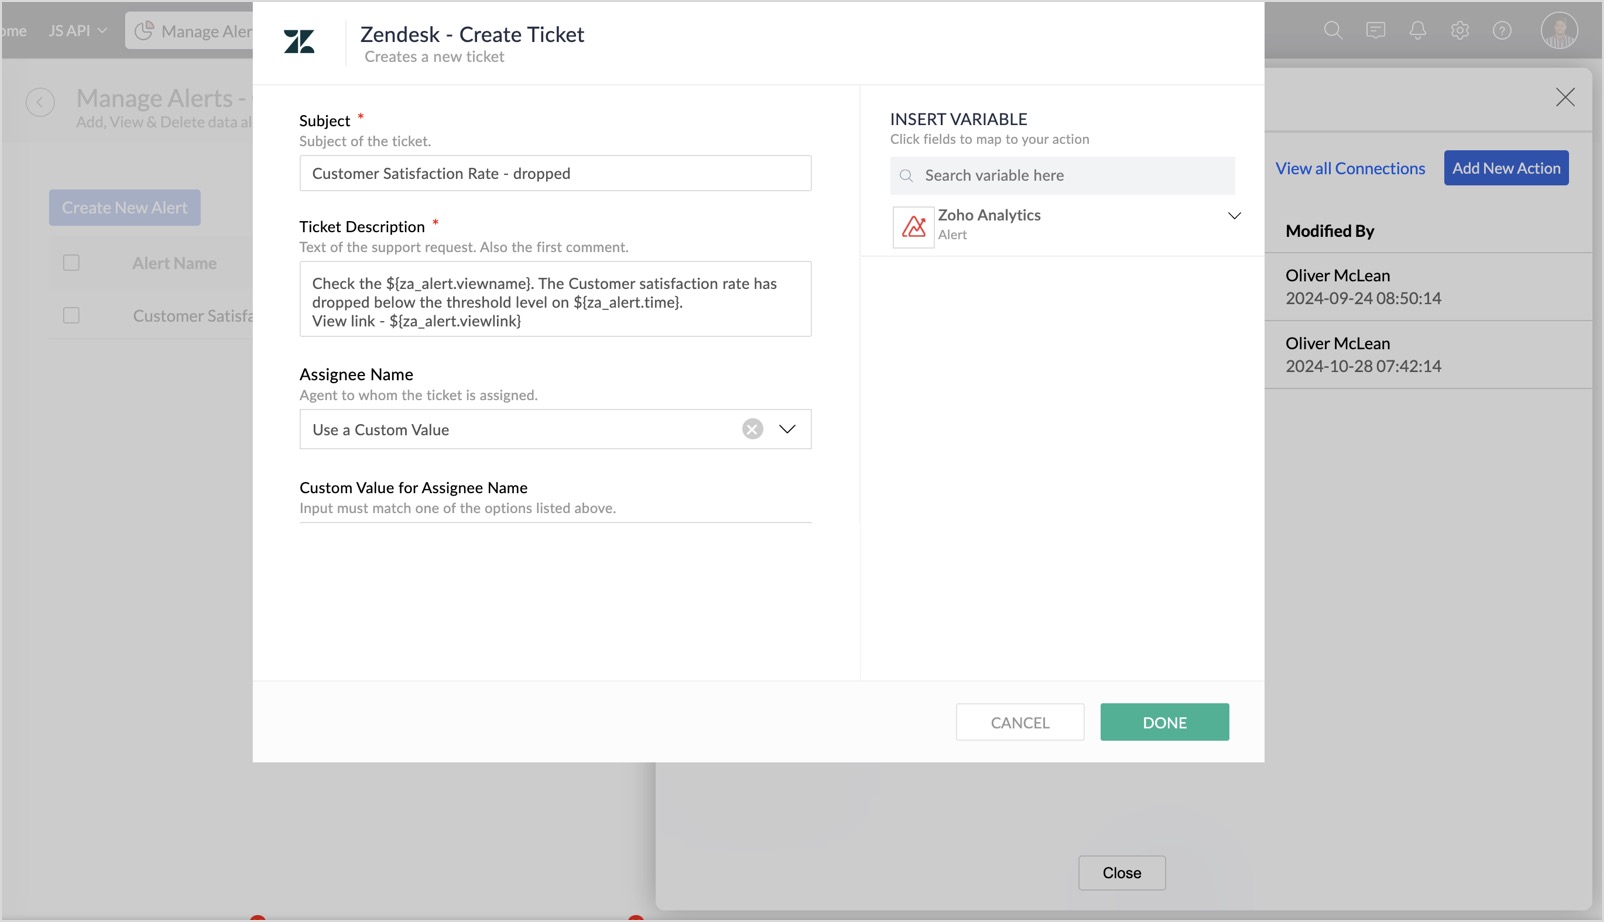Click the Manage Alerts tab
The image size is (1604, 922).
tap(190, 31)
